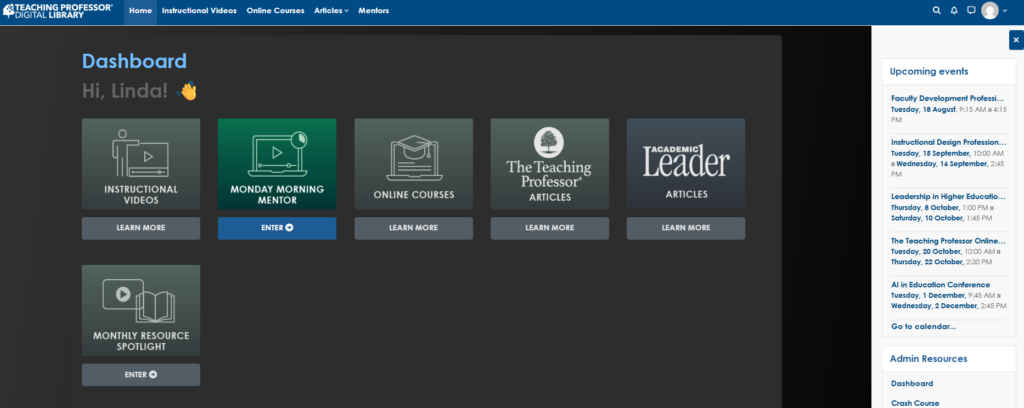Click Learn More under Teaching Professor Articles
Screen dimensions: 1024x408
pos(549,228)
